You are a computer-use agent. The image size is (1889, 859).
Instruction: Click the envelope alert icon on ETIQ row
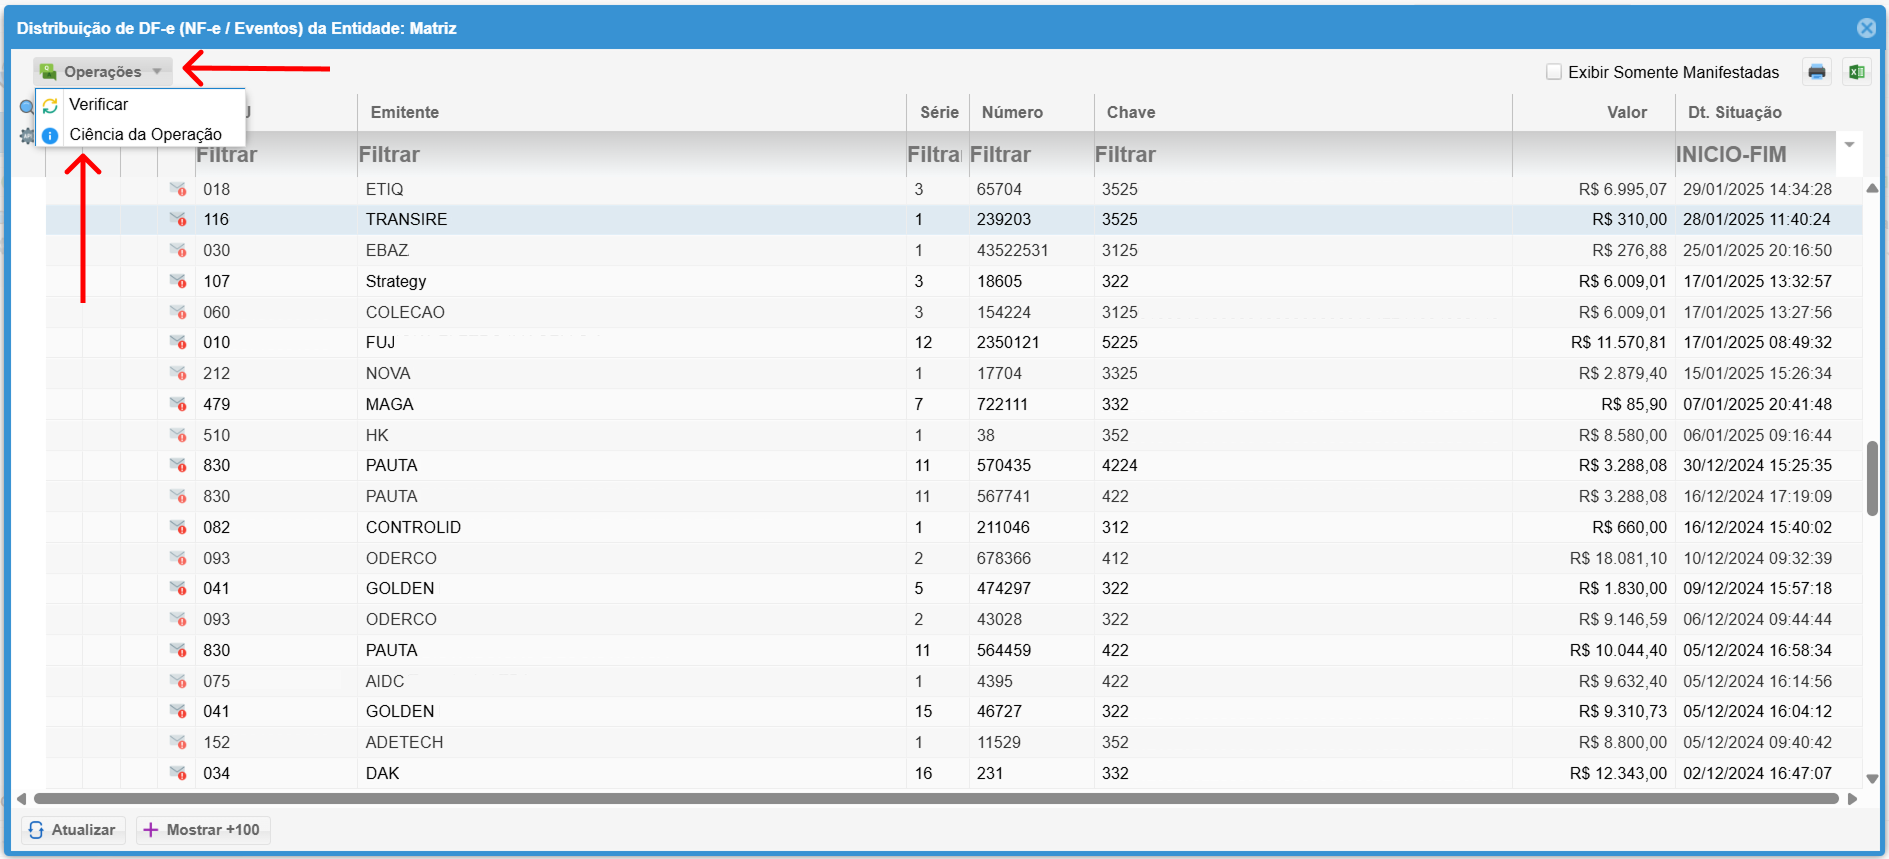click(178, 189)
